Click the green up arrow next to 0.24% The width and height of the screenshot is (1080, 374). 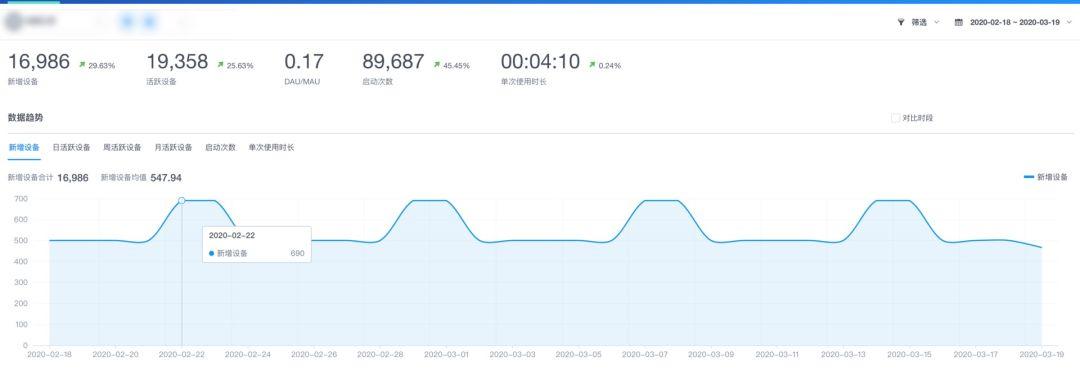(x=592, y=65)
